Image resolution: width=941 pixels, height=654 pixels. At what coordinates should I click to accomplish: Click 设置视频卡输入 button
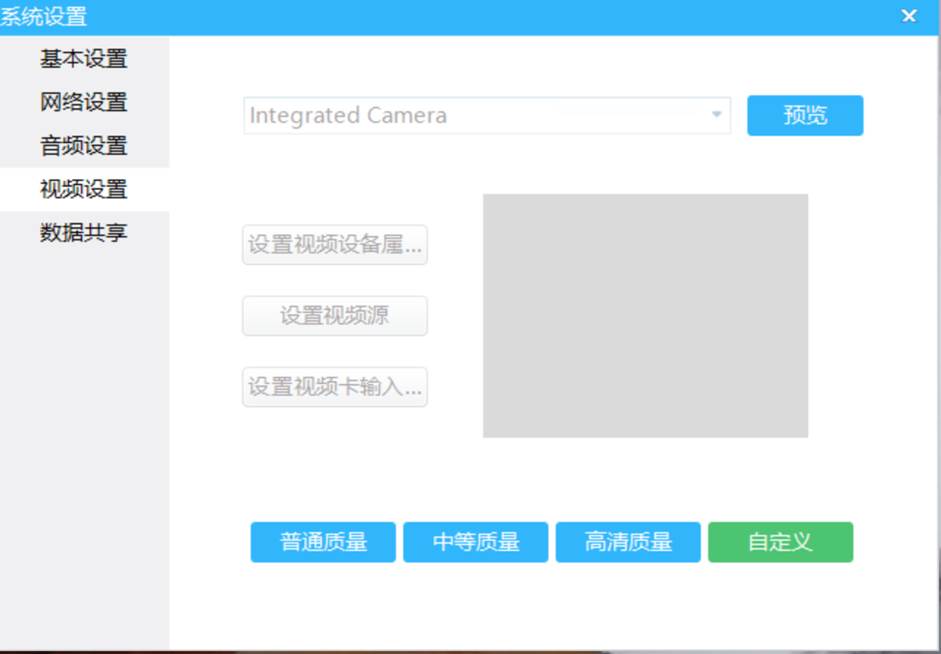click(x=335, y=387)
